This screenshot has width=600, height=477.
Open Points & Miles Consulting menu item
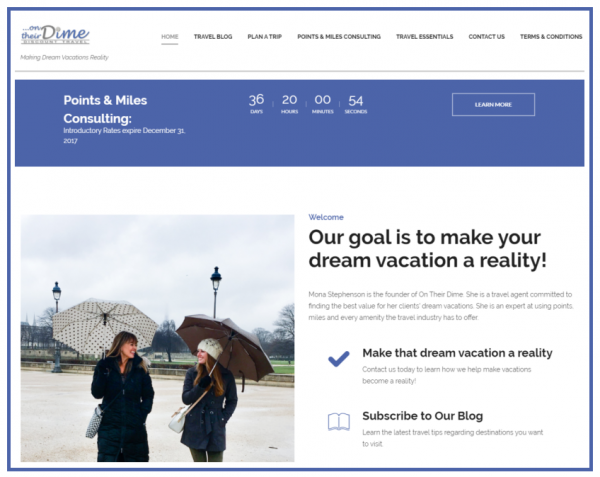pyautogui.click(x=339, y=37)
